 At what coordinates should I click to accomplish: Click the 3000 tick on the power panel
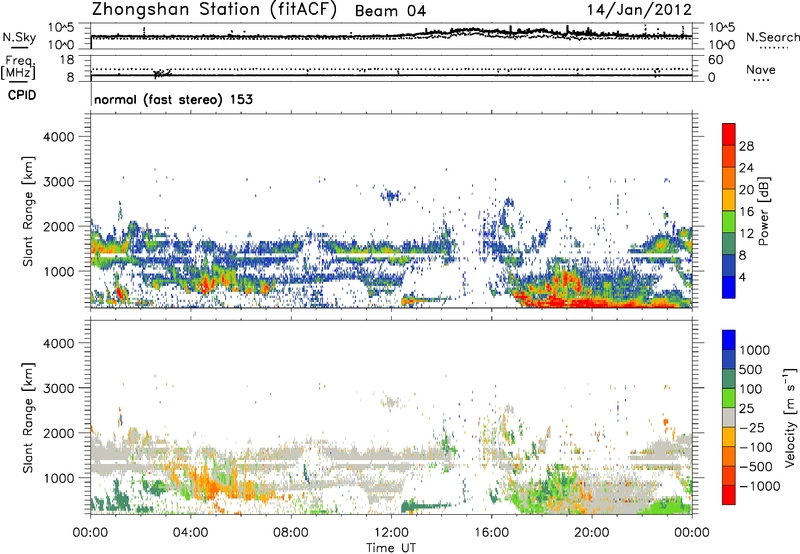pyautogui.click(x=58, y=182)
